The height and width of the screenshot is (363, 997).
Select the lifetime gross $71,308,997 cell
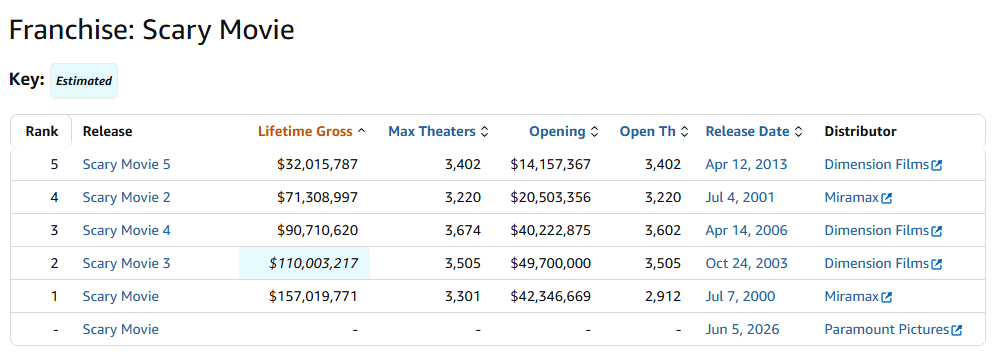point(317,197)
